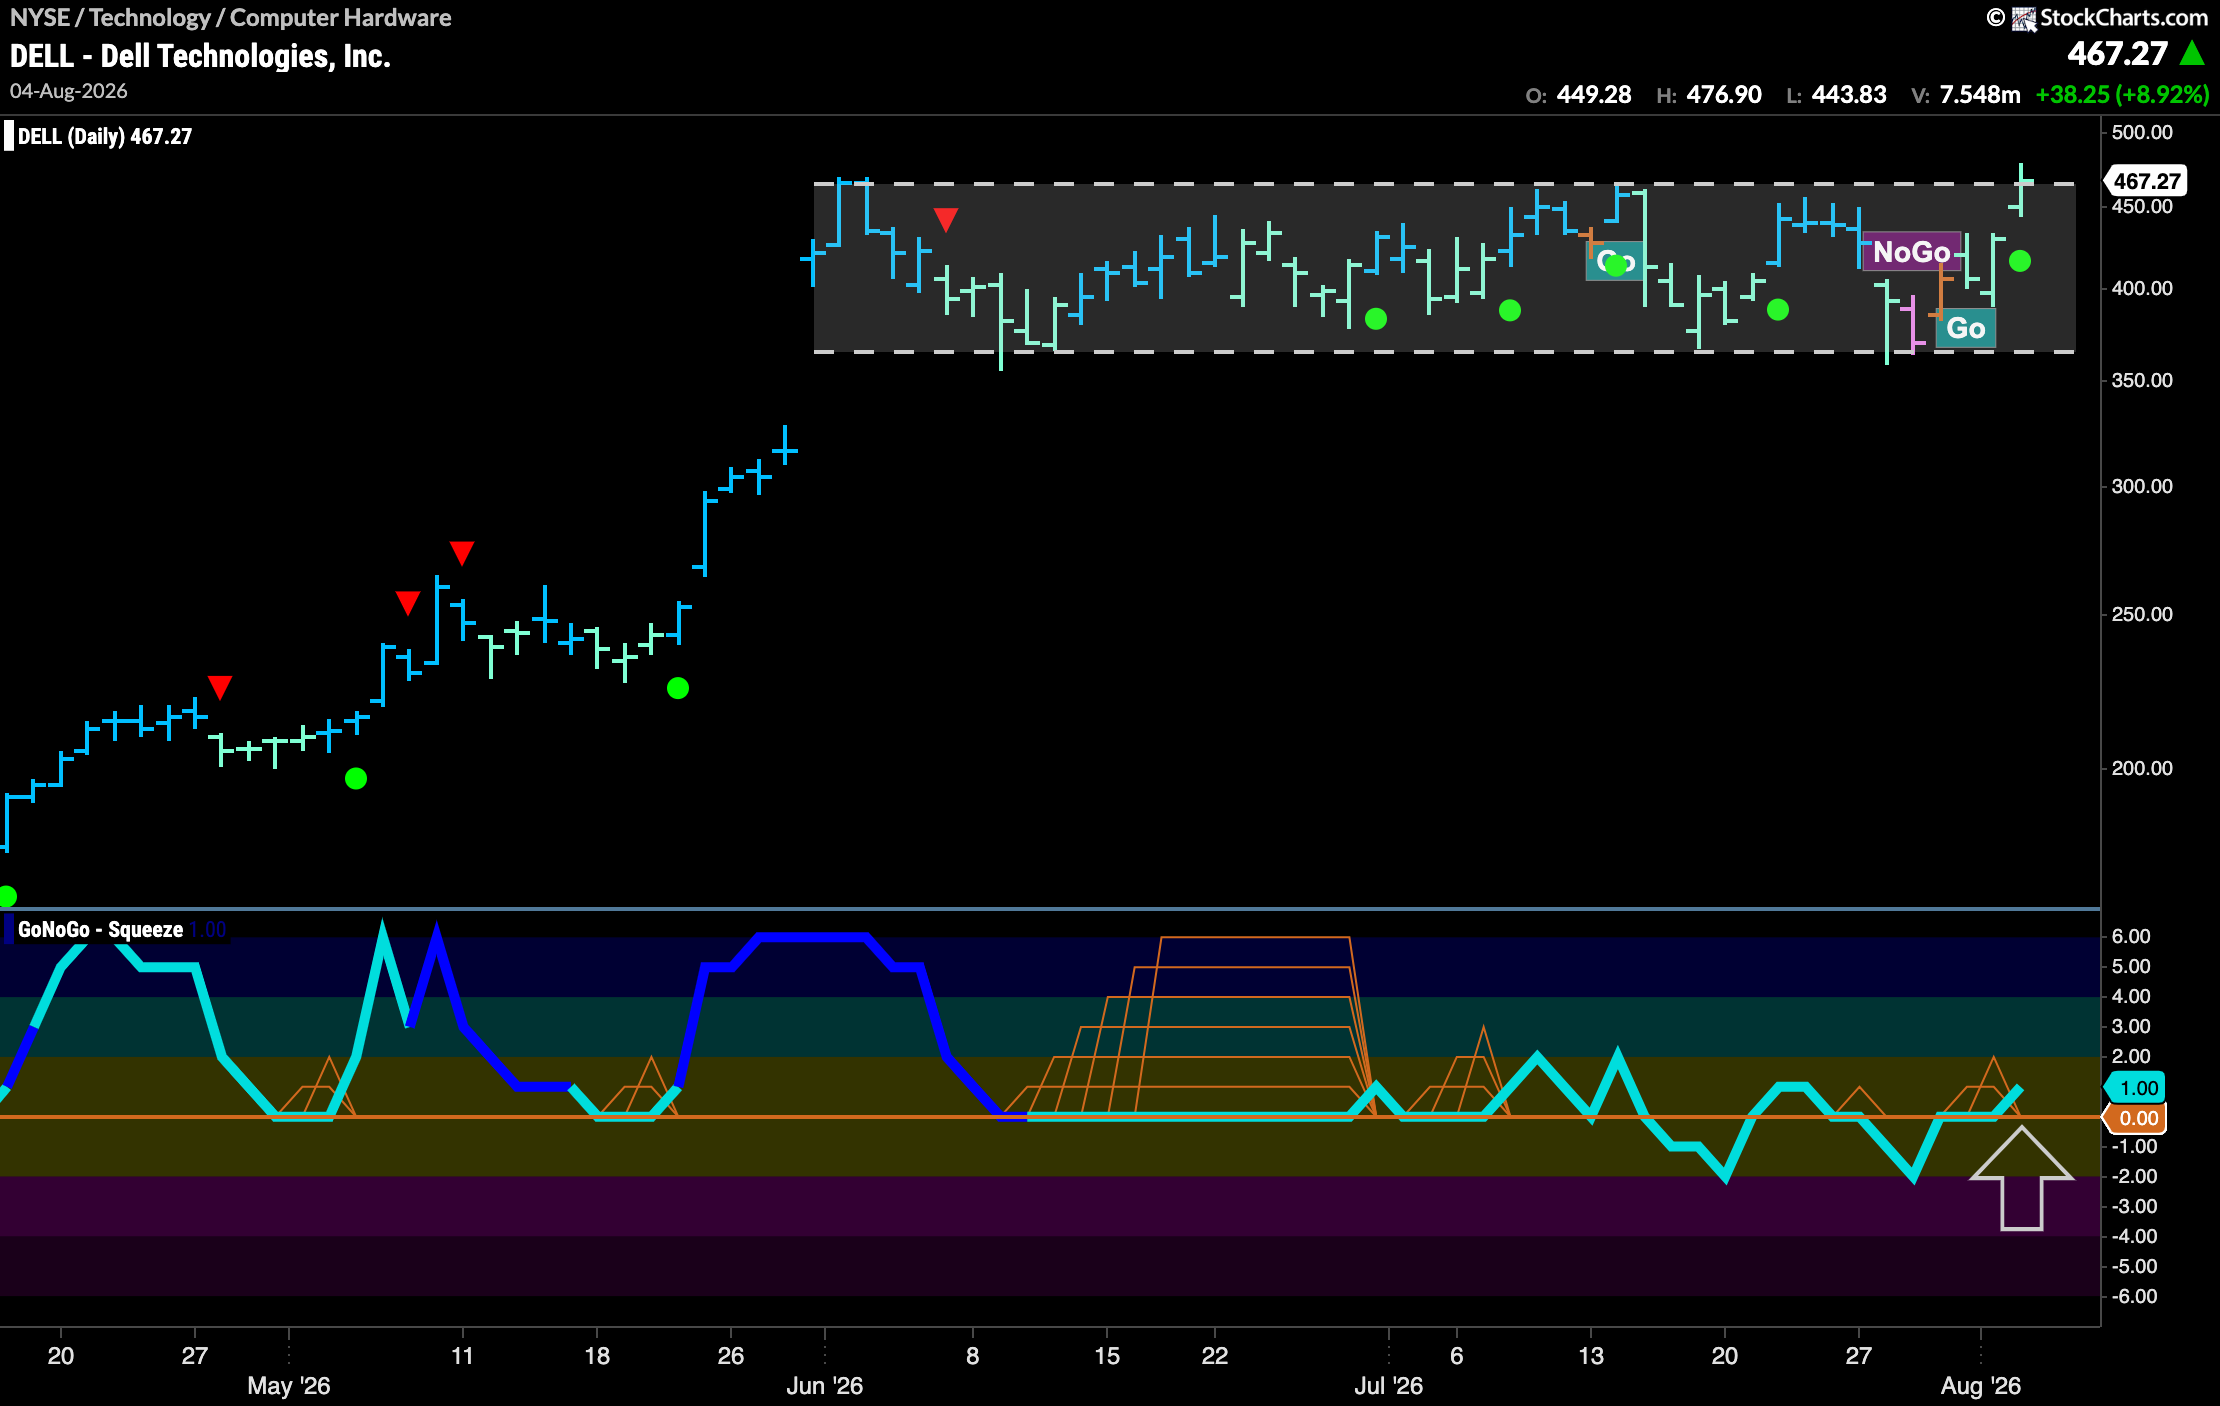Click the current price tag 467.27 on axis
This screenshot has width=2220, height=1406.
(x=2146, y=181)
